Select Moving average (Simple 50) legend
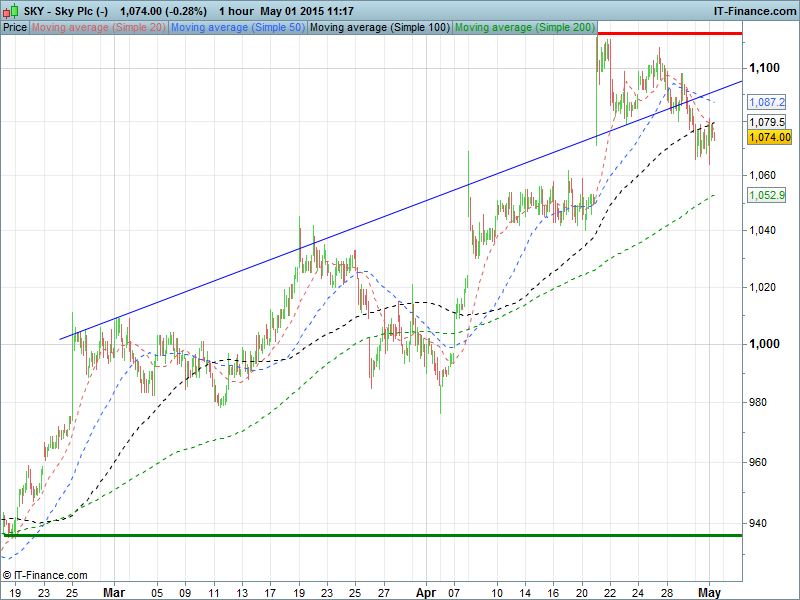This screenshot has height=600, width=800. click(237, 27)
